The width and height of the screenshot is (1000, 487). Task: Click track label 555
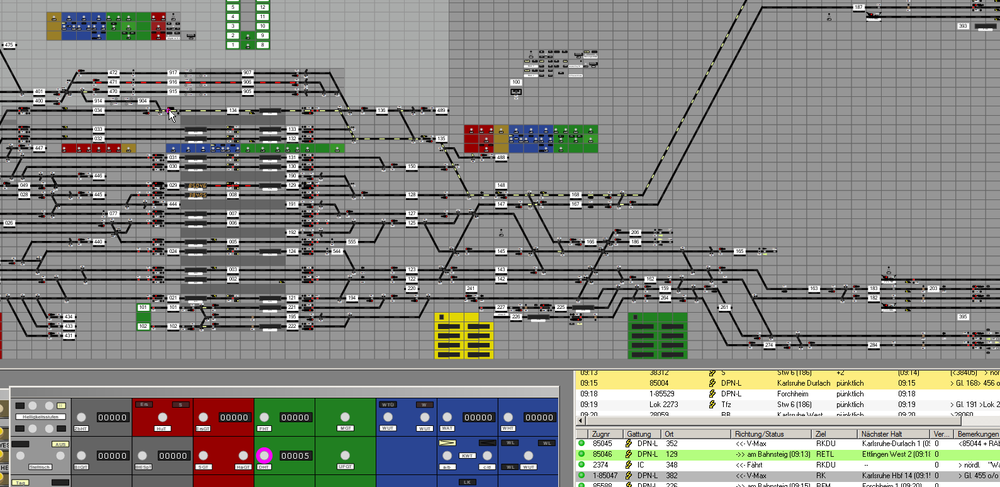coord(351,242)
